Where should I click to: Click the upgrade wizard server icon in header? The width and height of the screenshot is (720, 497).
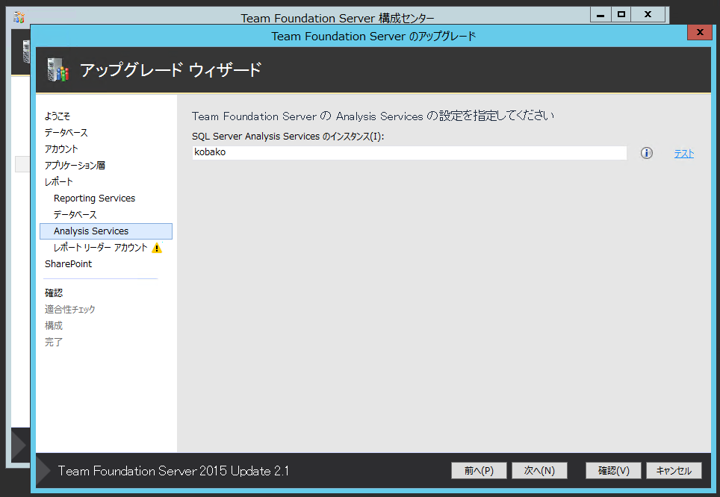(58, 70)
